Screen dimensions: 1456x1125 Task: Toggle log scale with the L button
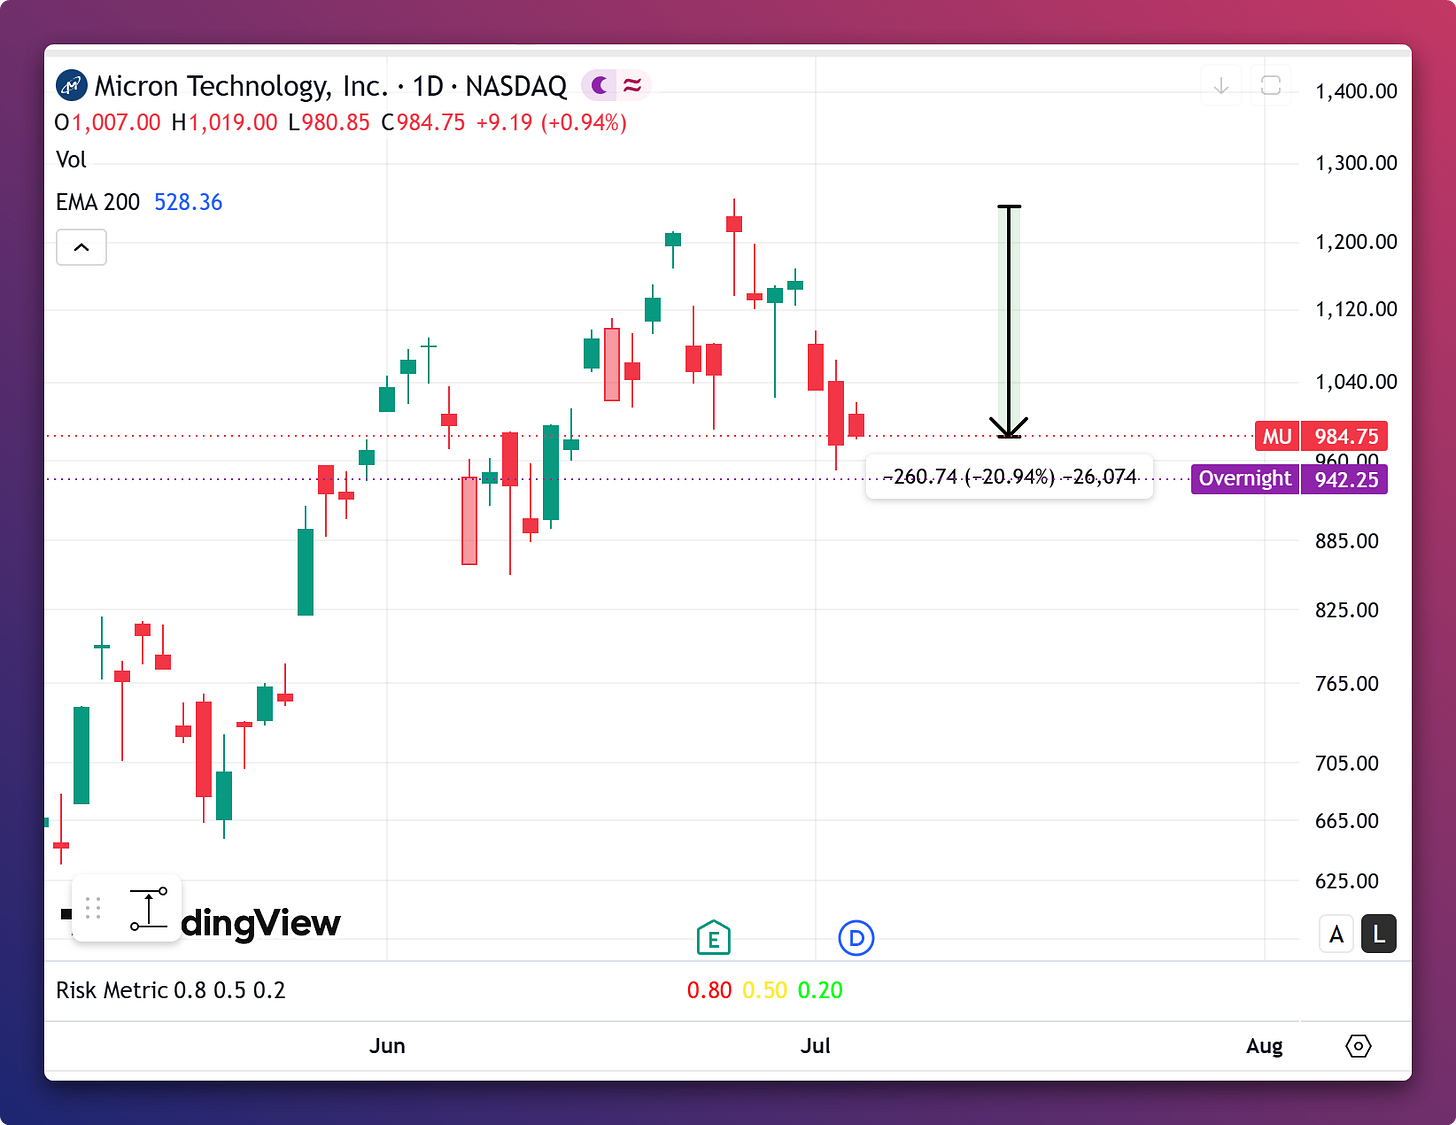[1379, 934]
